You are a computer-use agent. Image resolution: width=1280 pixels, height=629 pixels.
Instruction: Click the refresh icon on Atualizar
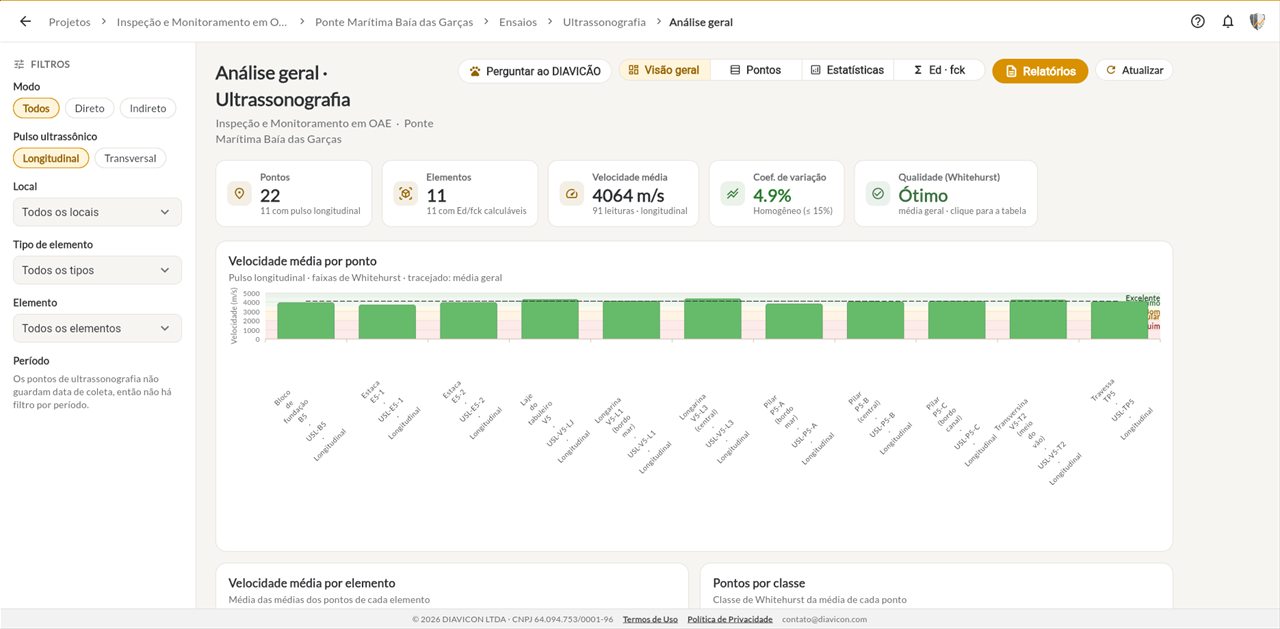pyautogui.click(x=1110, y=70)
